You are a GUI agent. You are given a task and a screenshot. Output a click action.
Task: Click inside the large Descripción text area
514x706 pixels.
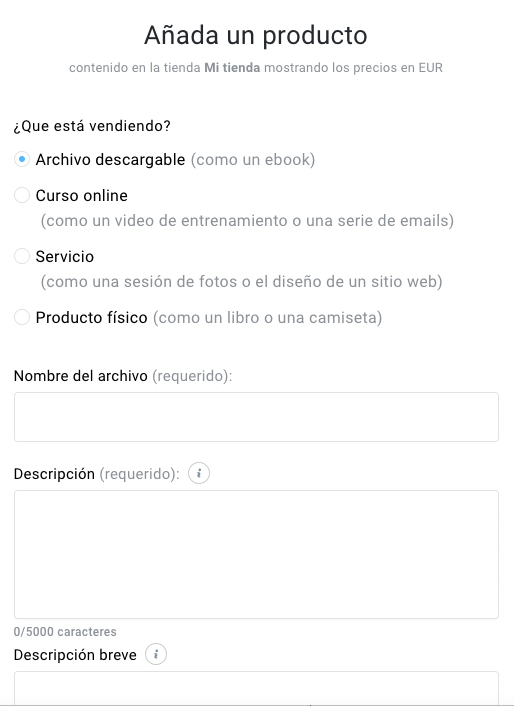(256, 554)
